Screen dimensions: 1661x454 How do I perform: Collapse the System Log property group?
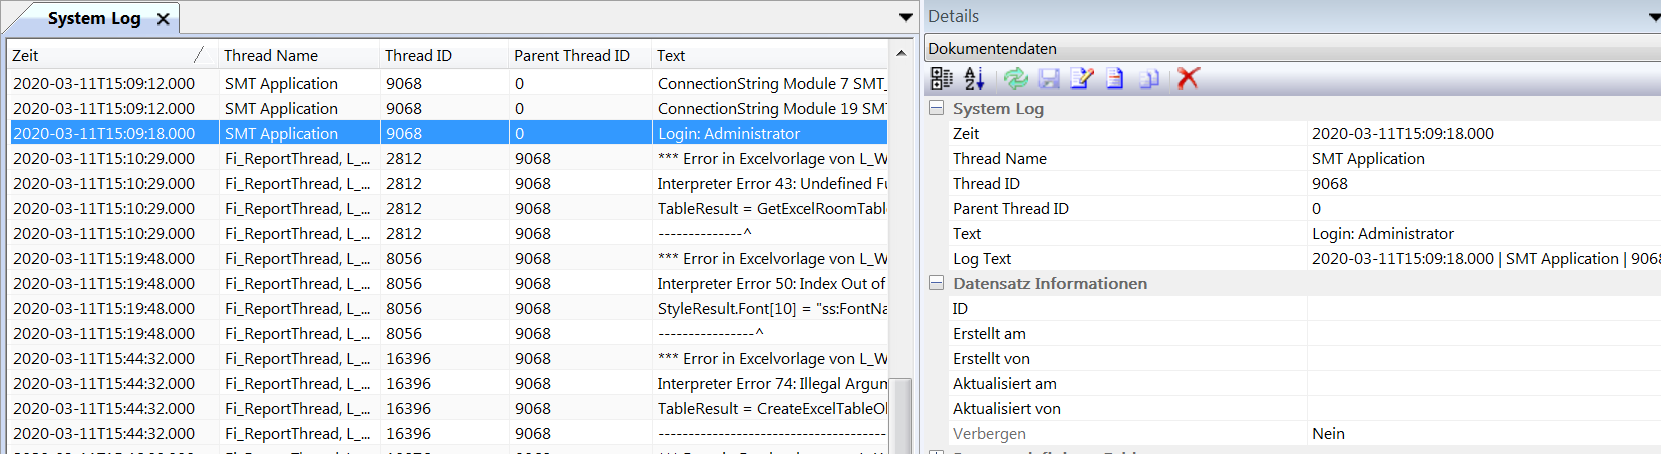click(937, 108)
